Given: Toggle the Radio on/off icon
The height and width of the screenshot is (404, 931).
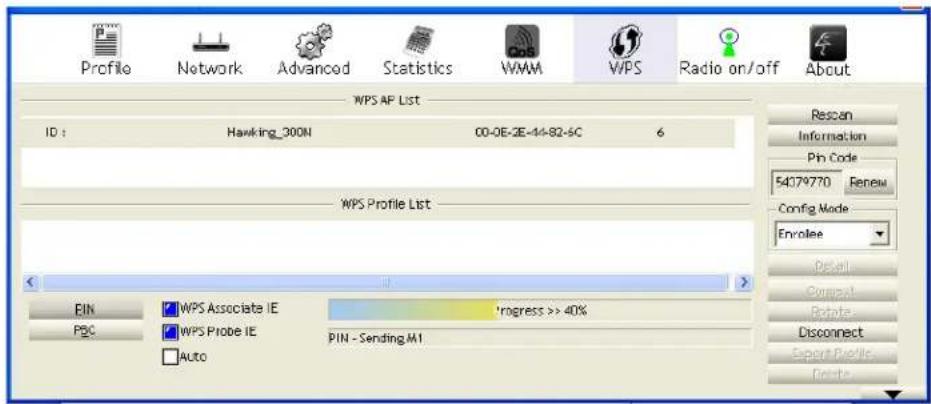Looking at the screenshot, I should pyautogui.click(x=729, y=50).
